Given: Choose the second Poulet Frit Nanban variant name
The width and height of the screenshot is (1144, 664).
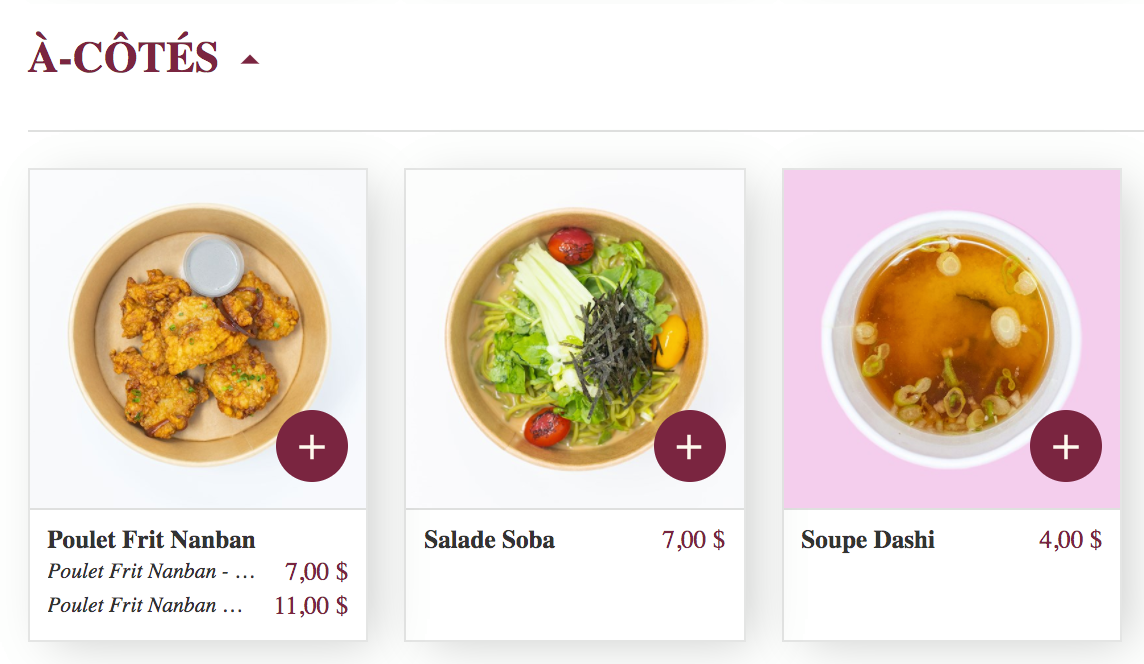Looking at the screenshot, I should pos(146,605).
